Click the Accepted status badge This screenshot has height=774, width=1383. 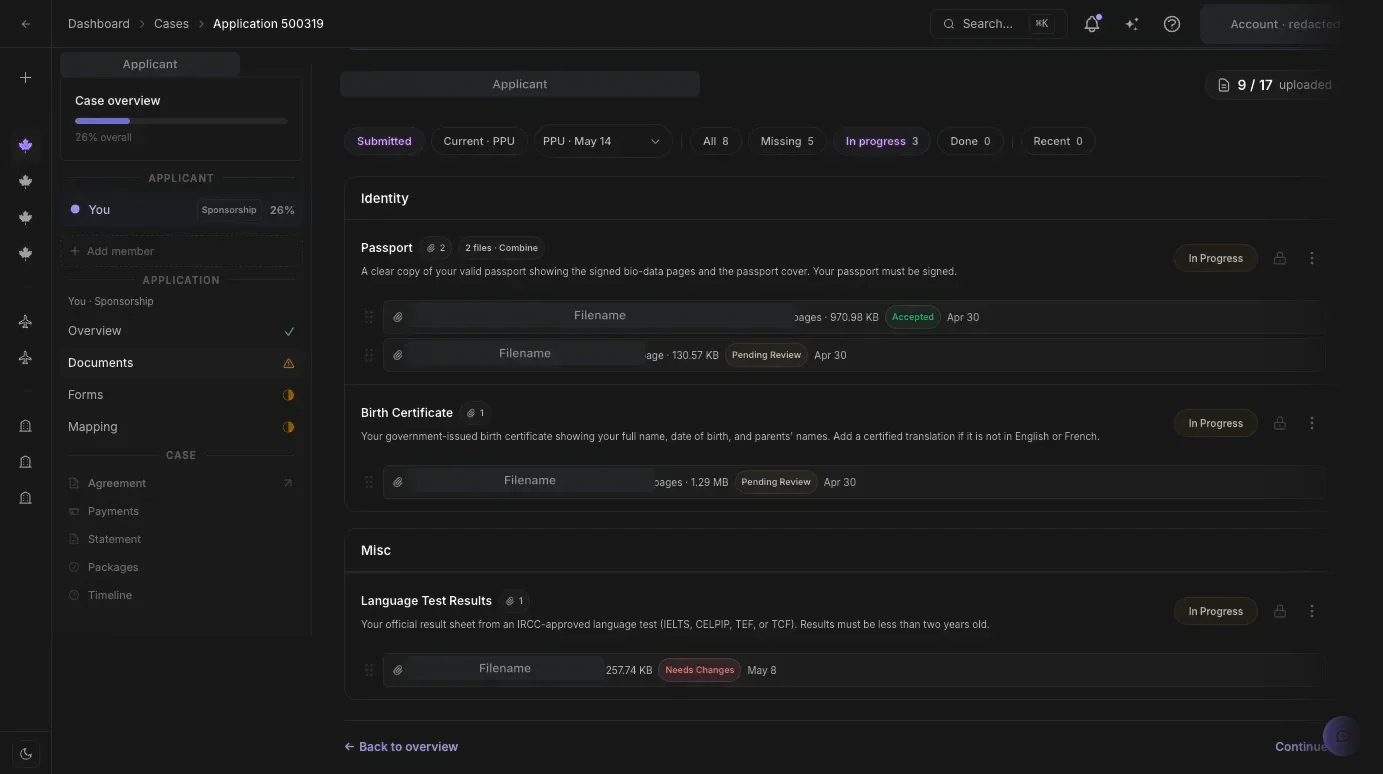pos(913,317)
